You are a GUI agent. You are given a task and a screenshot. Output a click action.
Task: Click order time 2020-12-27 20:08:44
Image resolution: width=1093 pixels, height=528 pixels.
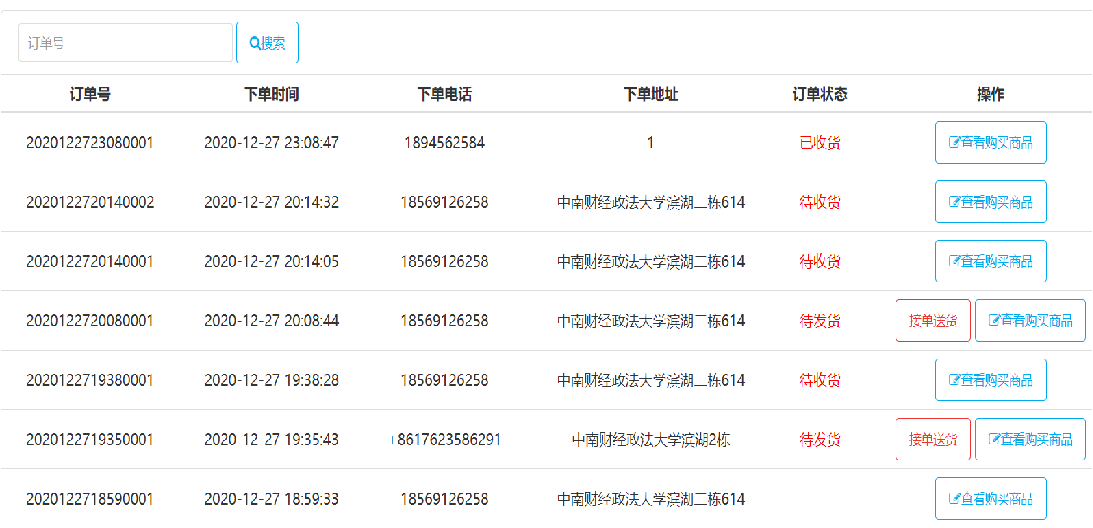(x=272, y=321)
